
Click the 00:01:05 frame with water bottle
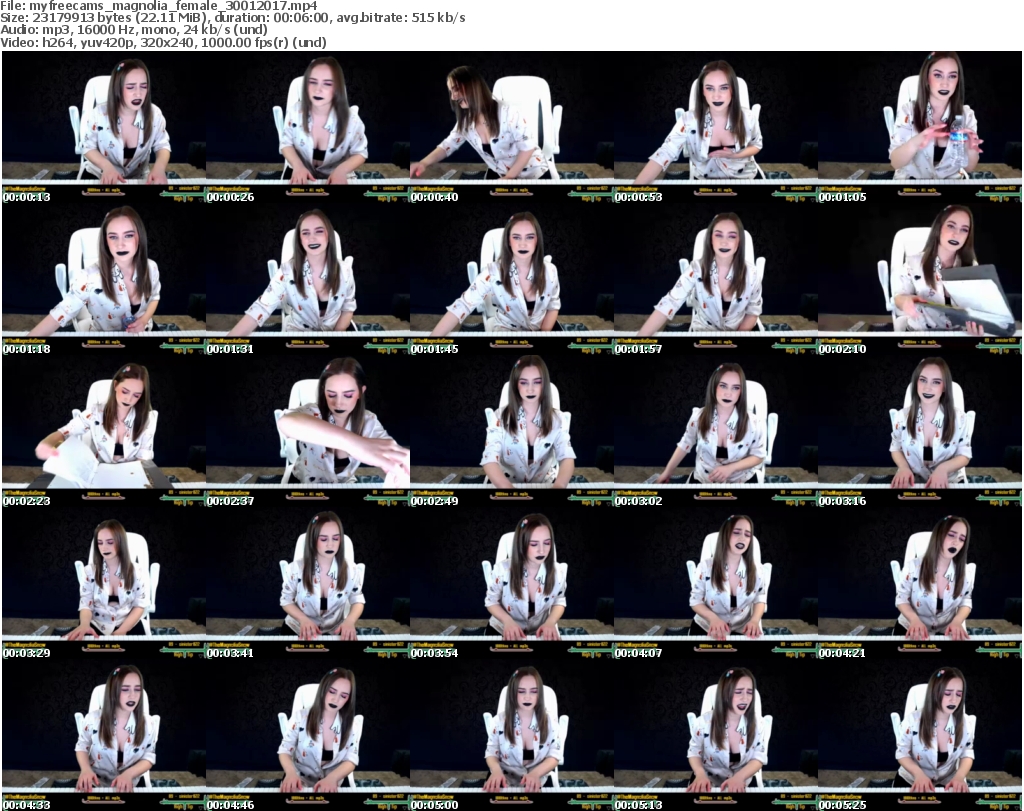[920, 127]
